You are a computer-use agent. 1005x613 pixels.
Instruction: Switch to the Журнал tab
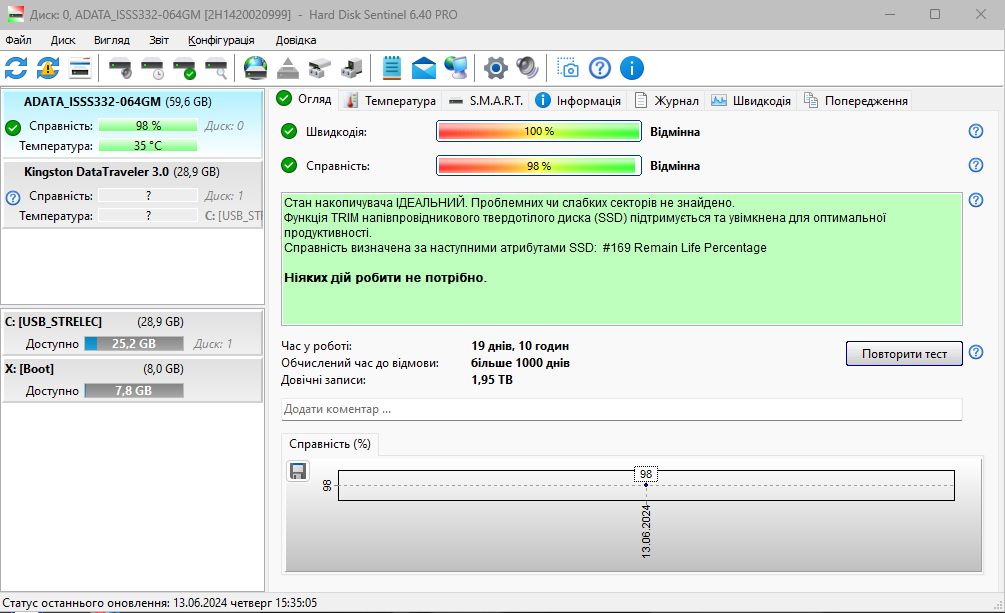pyautogui.click(x=667, y=101)
